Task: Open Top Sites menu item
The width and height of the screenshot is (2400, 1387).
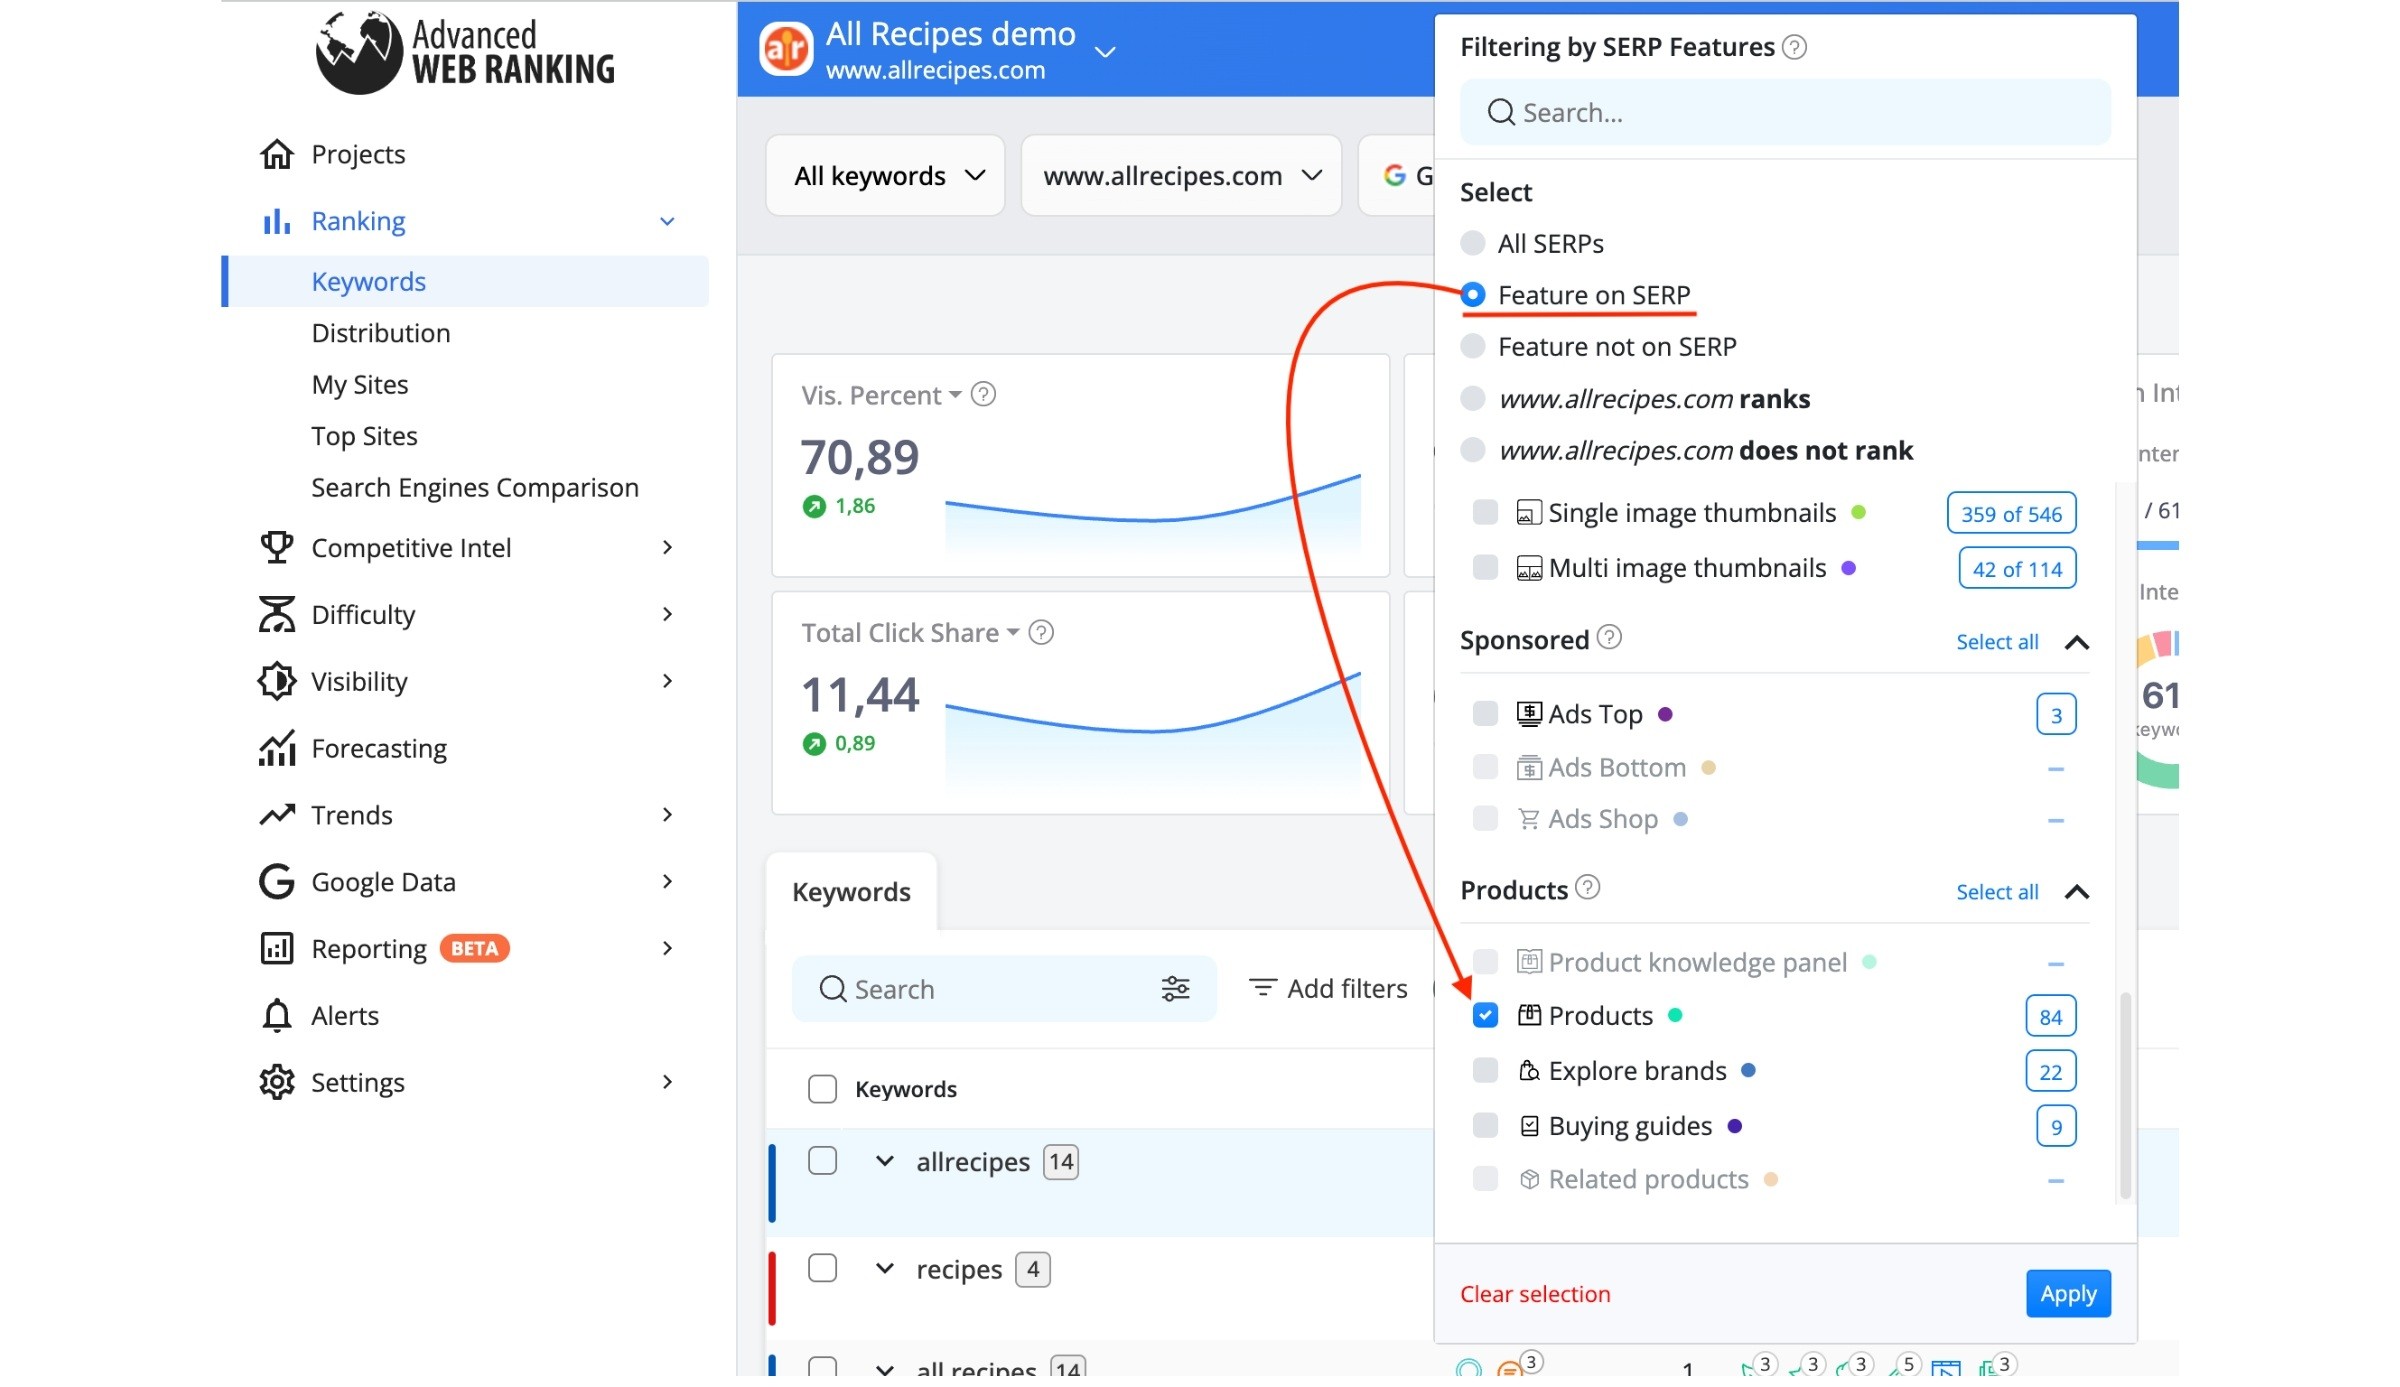Action: click(364, 437)
